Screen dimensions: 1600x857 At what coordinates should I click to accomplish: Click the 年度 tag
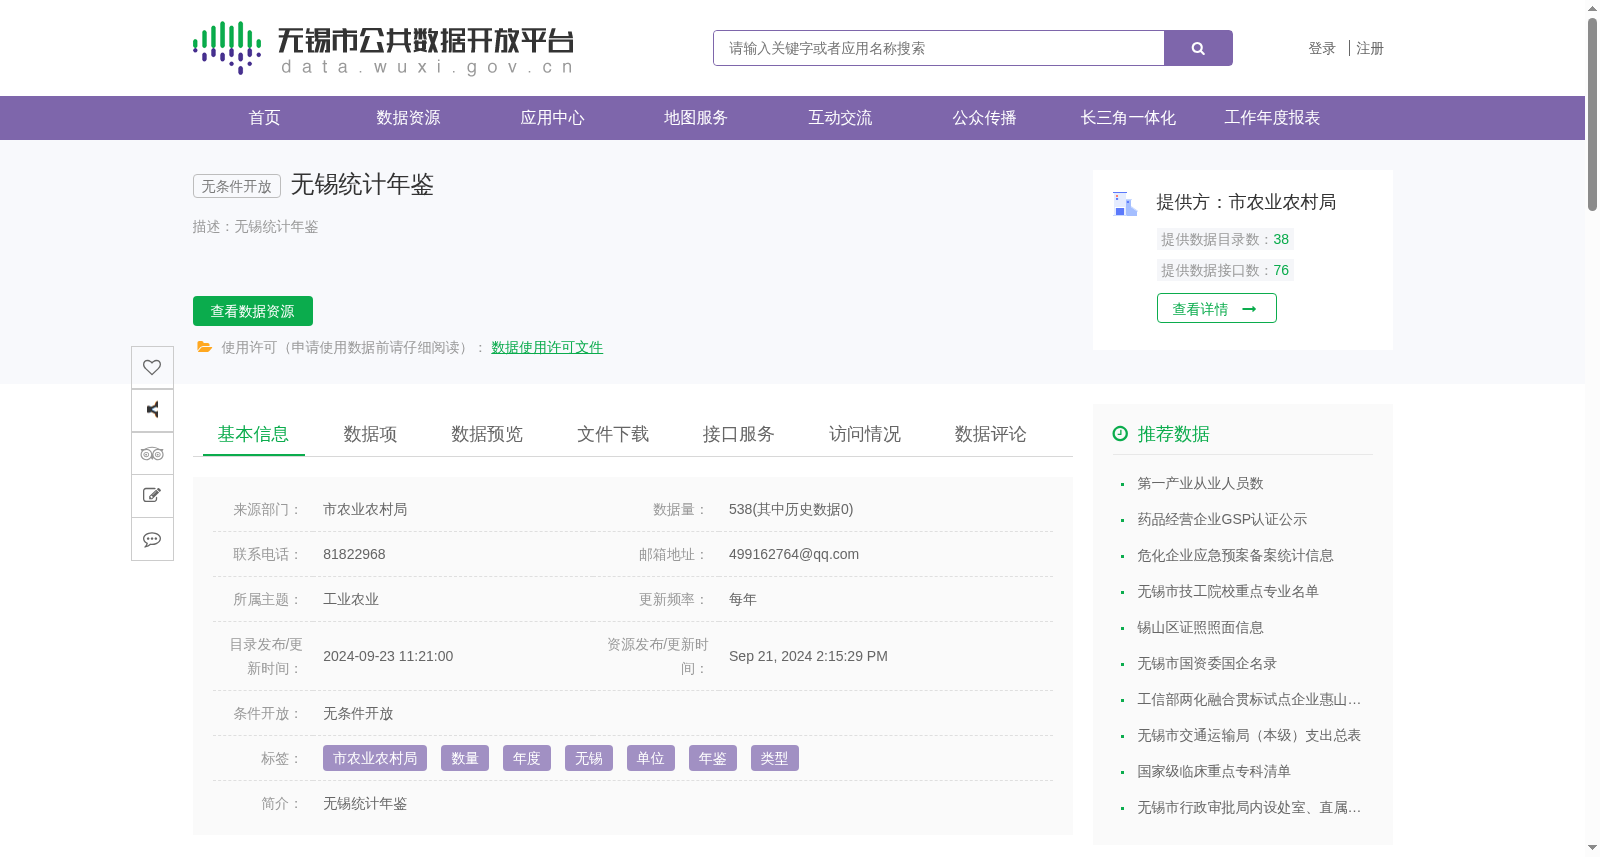527,758
